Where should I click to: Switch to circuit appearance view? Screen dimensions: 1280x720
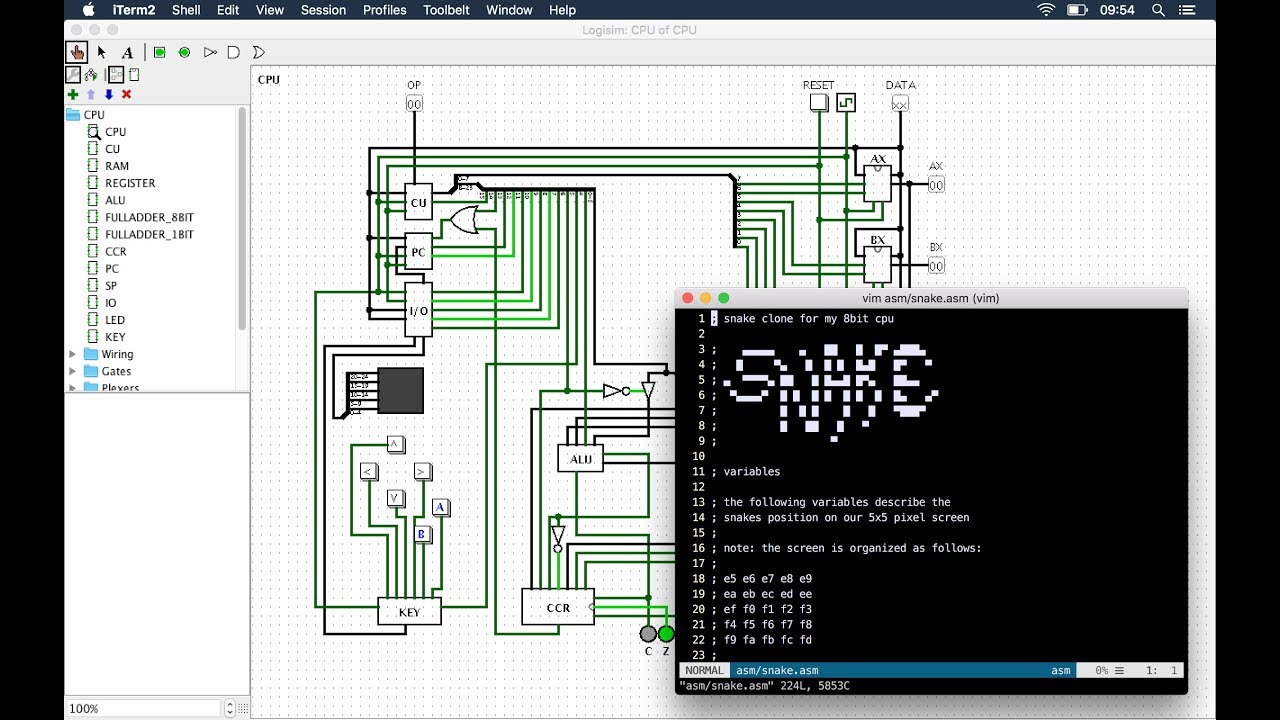[134, 74]
